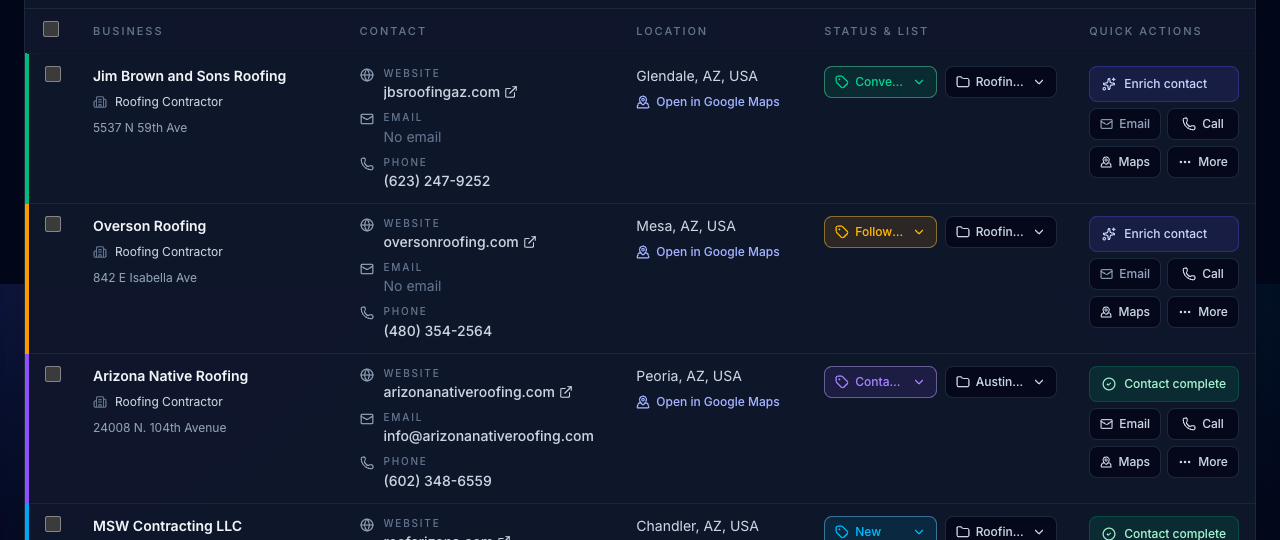Click the MSW Contracting LLC business name
Image resolution: width=1280 pixels, height=540 pixels.
pos(167,526)
